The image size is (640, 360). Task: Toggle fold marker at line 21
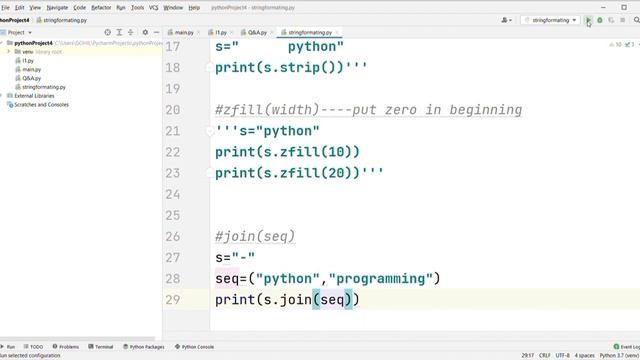[x=209, y=131]
